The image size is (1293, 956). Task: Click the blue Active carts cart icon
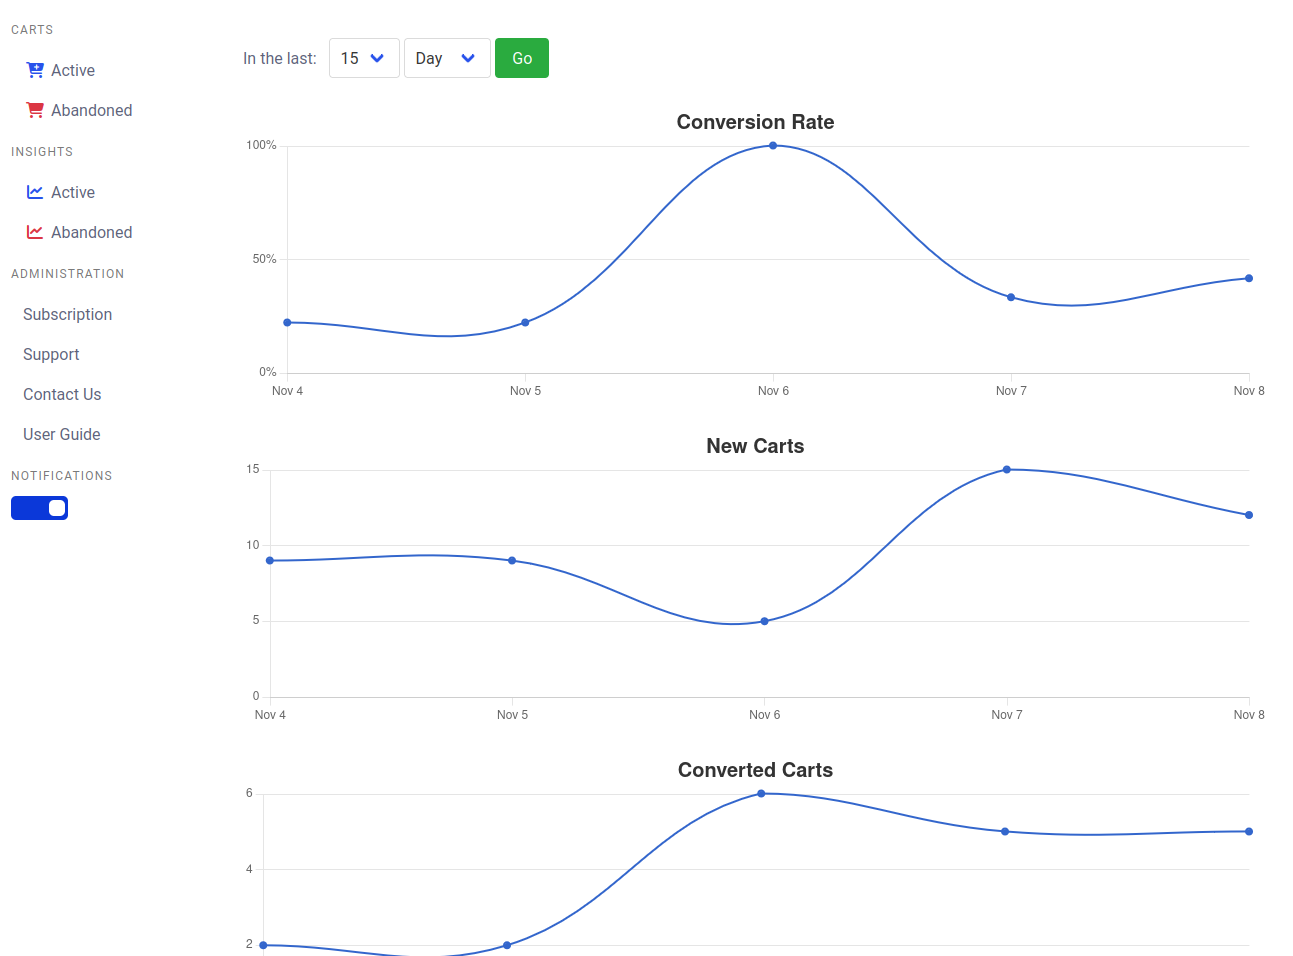[x=35, y=70]
